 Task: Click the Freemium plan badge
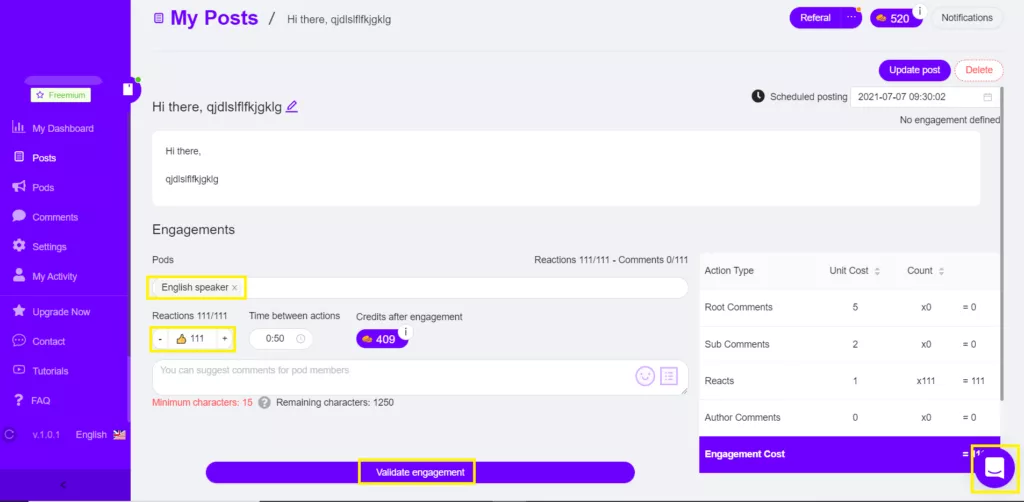[x=61, y=95]
